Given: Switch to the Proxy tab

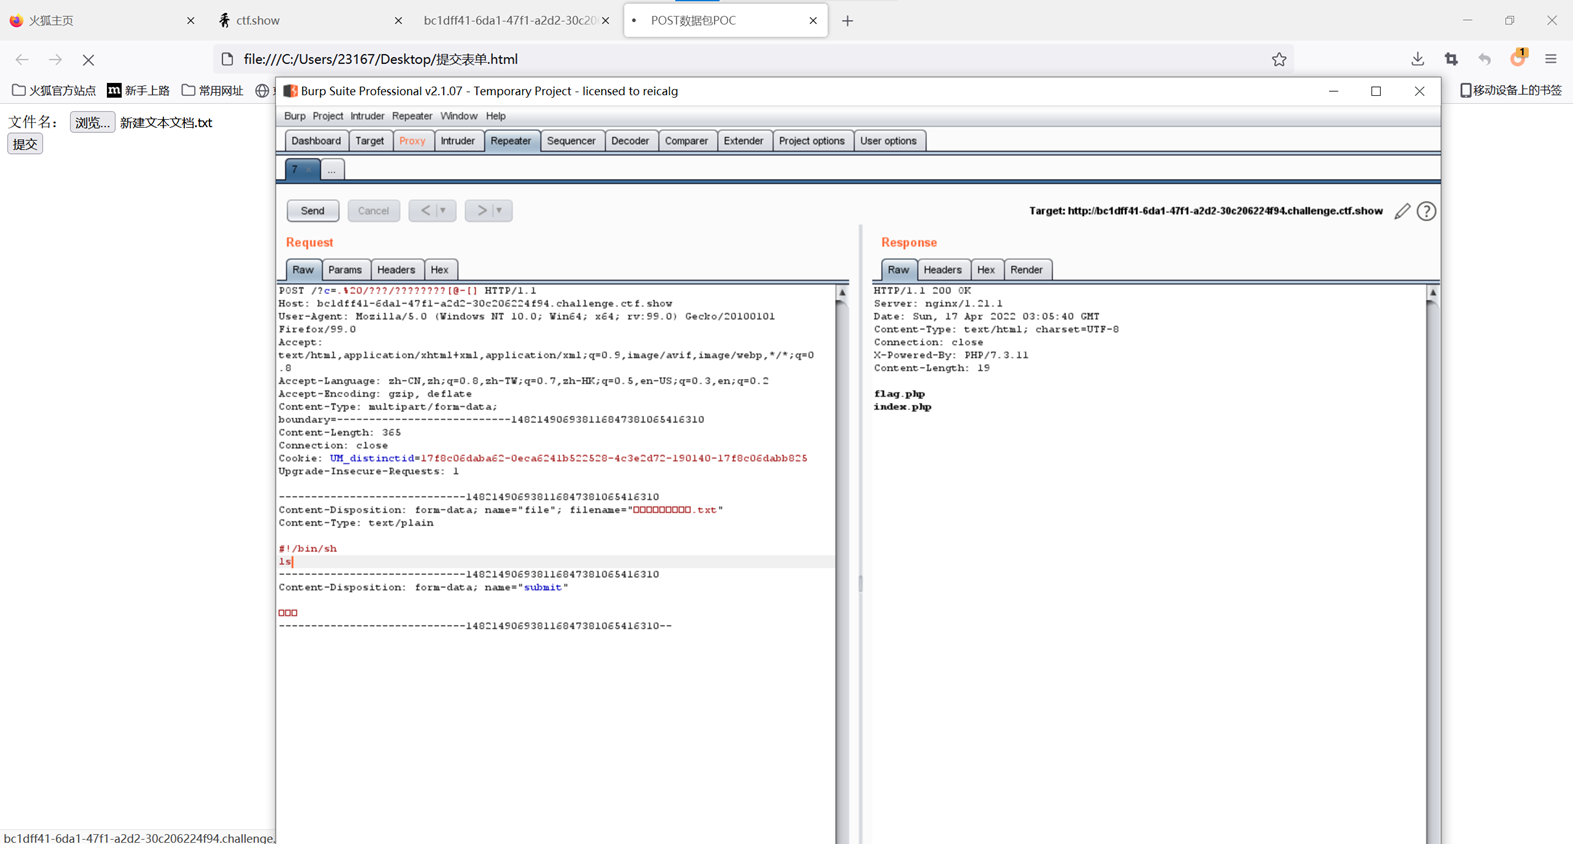Looking at the screenshot, I should (x=412, y=141).
